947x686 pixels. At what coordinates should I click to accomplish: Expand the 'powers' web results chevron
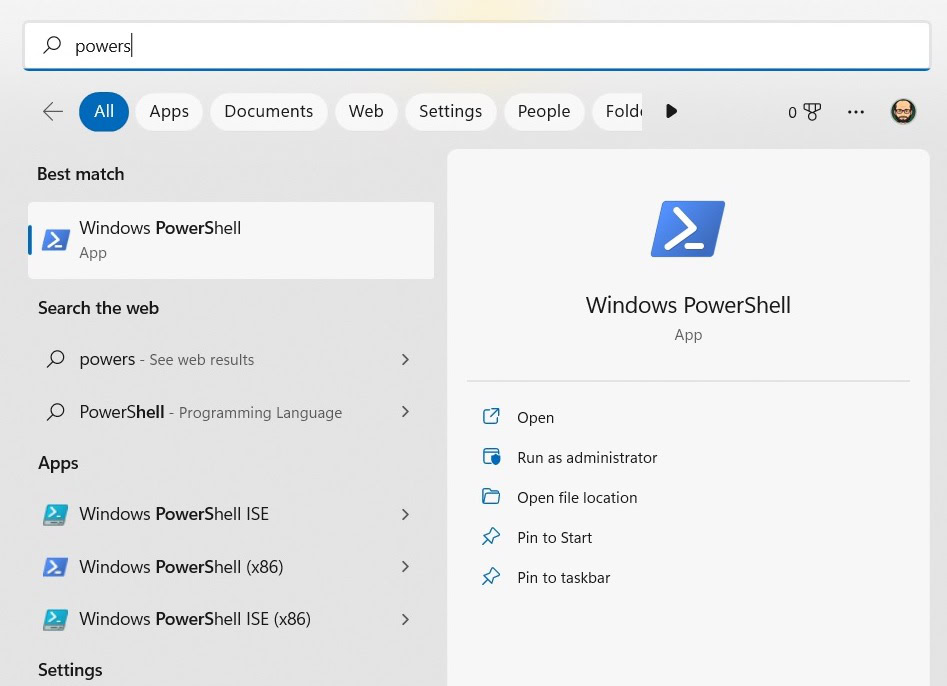pos(405,359)
